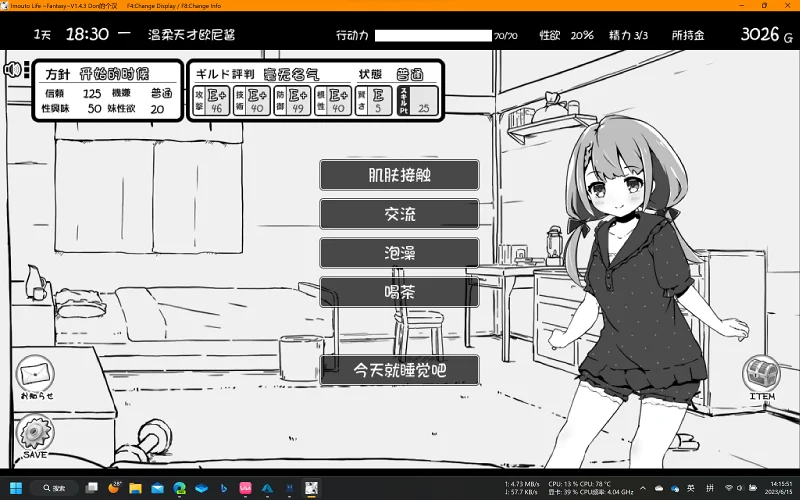
Task: Restore the game window size
Action: pyautogui.click(x=764, y=6)
